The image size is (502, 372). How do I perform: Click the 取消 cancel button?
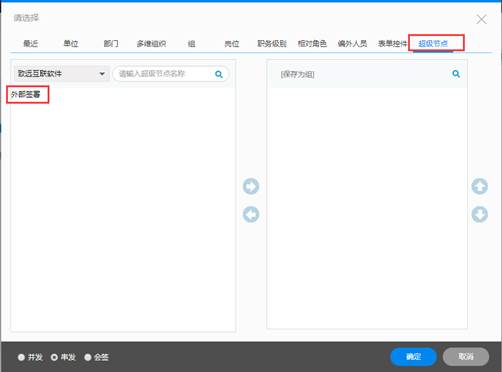tap(466, 357)
